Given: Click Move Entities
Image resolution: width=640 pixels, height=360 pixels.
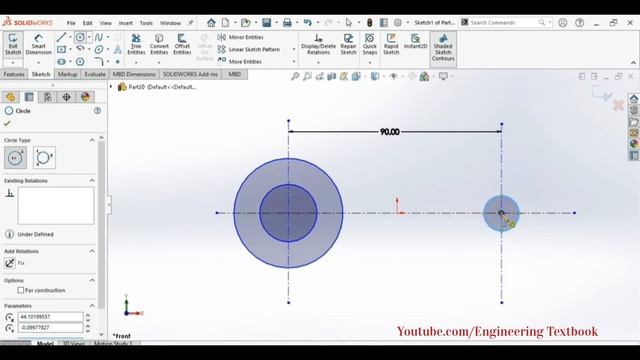Looking at the screenshot, I should tap(240, 61).
